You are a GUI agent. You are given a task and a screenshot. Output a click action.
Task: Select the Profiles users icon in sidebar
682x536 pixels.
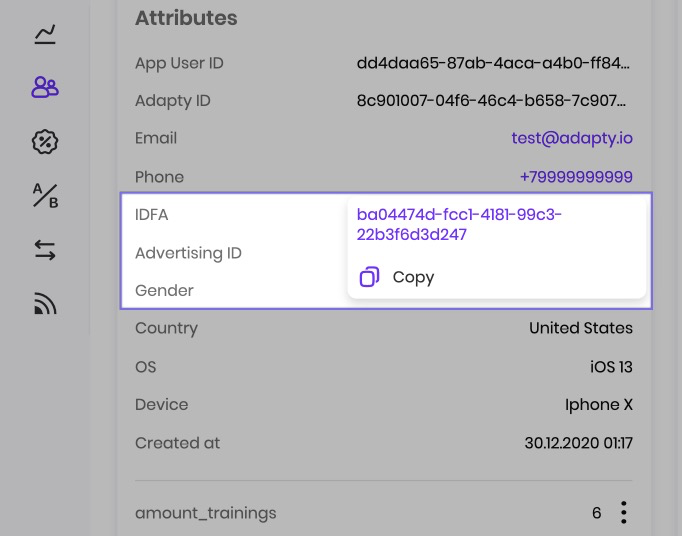pos(45,87)
